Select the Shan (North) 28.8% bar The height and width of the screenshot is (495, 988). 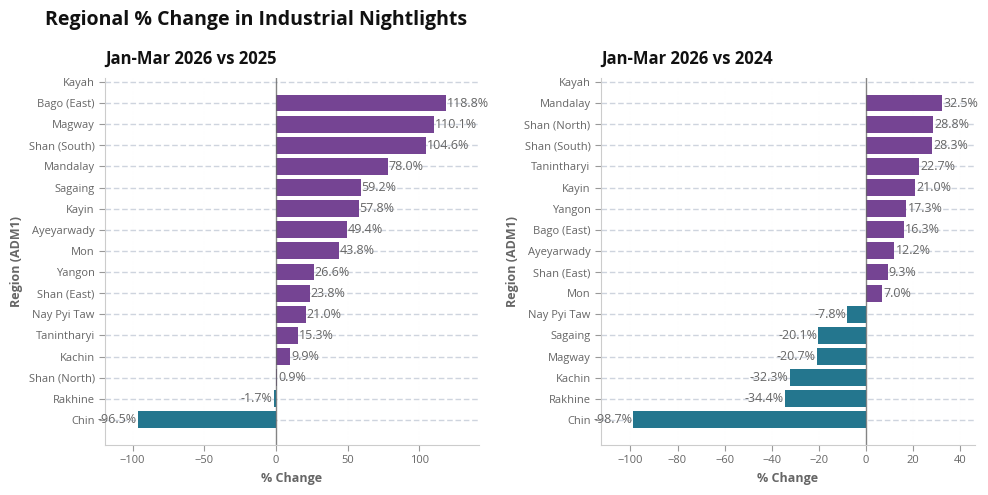899,124
